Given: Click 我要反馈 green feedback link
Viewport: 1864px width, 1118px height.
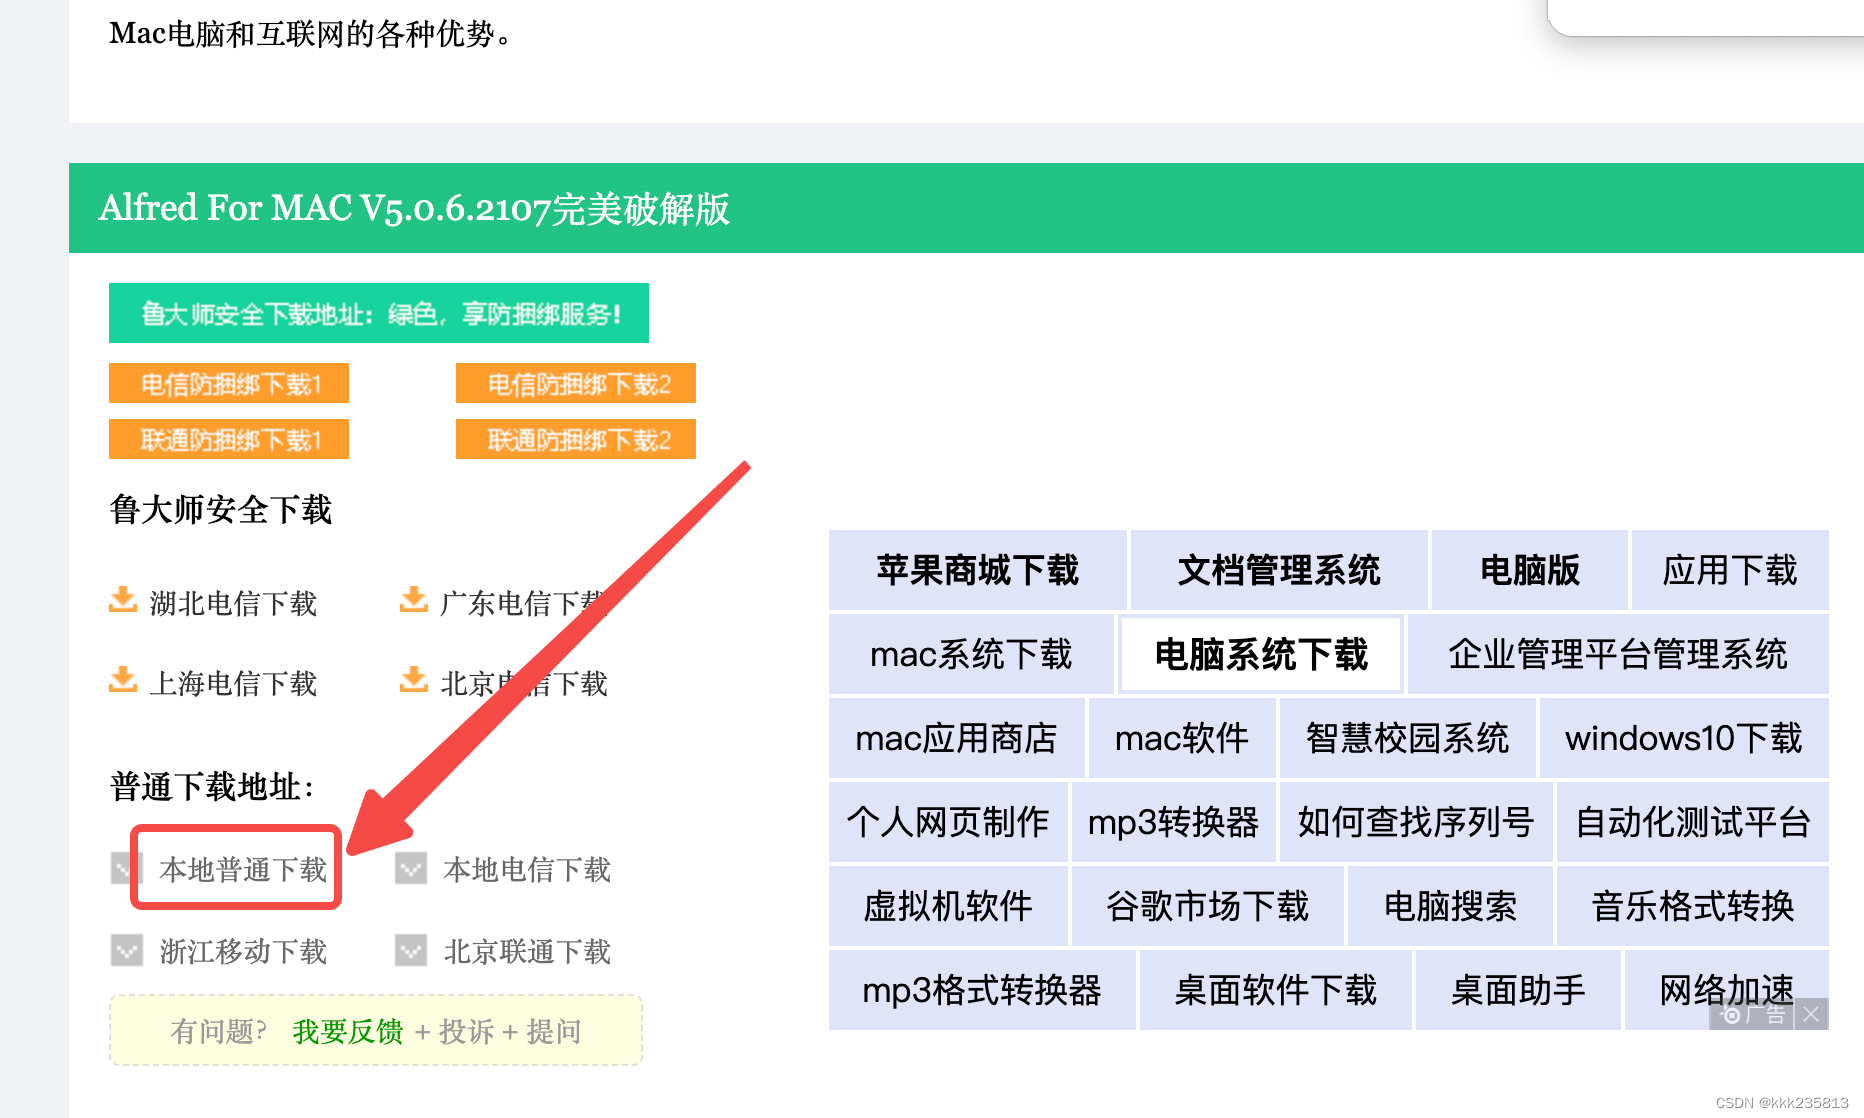Looking at the screenshot, I should (x=348, y=1031).
